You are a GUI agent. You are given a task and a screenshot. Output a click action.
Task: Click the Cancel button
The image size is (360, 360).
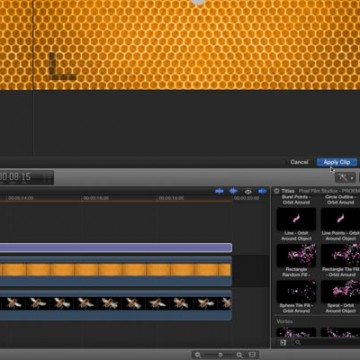coord(299,162)
